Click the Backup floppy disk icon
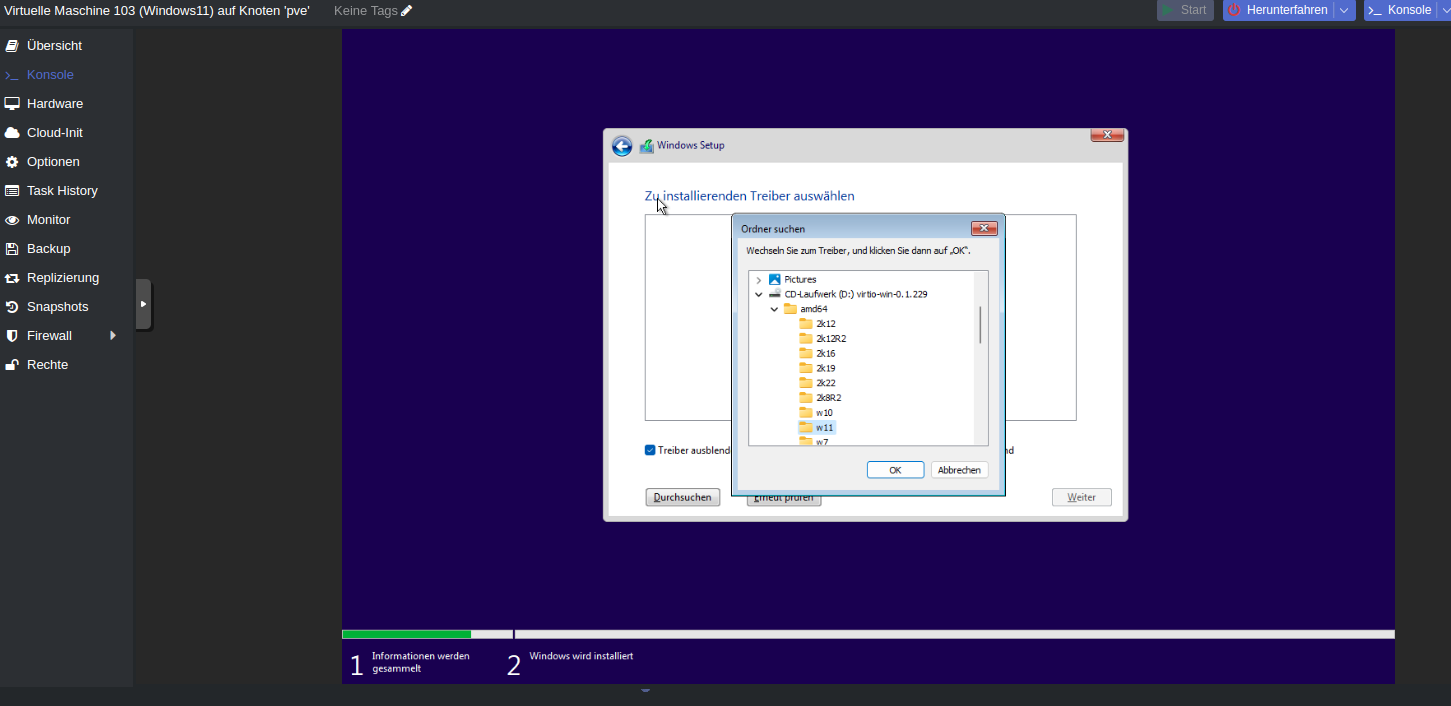This screenshot has width=1451, height=706. [12, 249]
